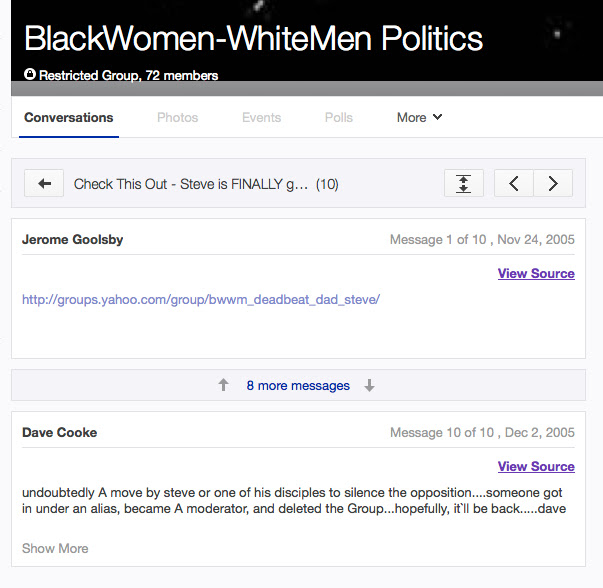Click Message 10 of 10, Dec 2, 2005

coord(482,433)
